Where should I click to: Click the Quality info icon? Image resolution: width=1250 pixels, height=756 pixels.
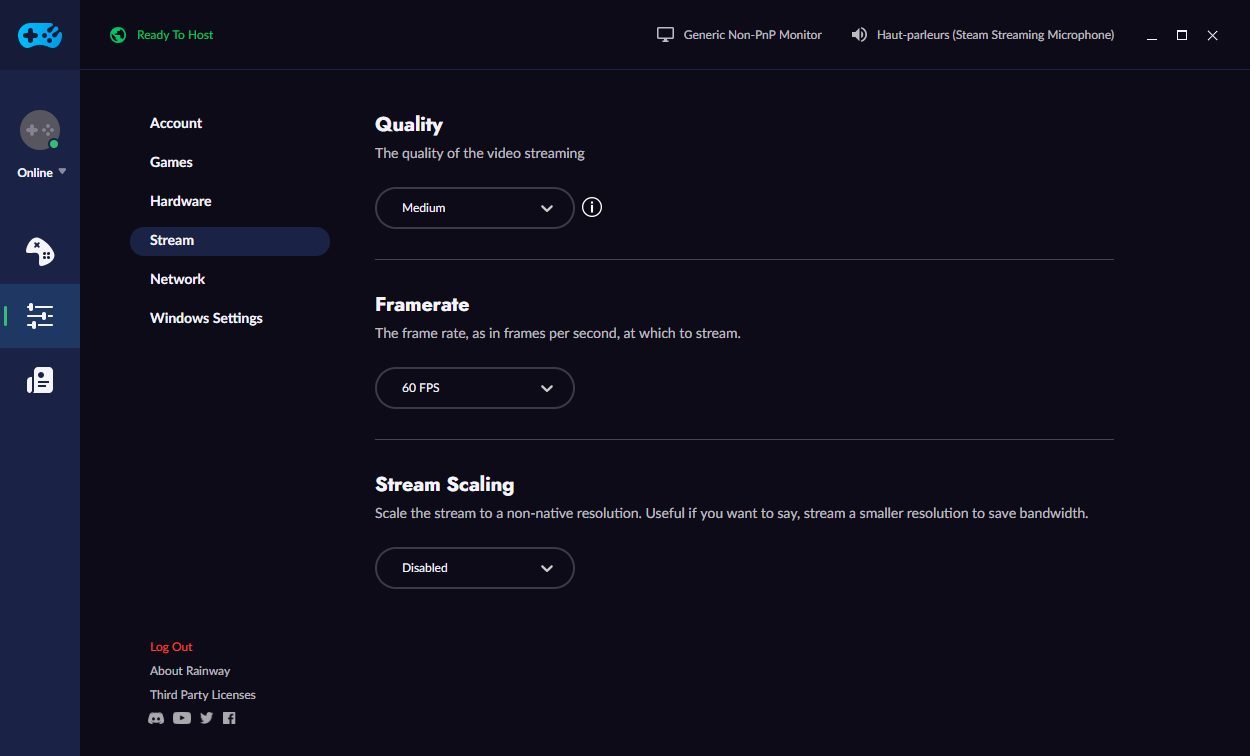coord(592,208)
